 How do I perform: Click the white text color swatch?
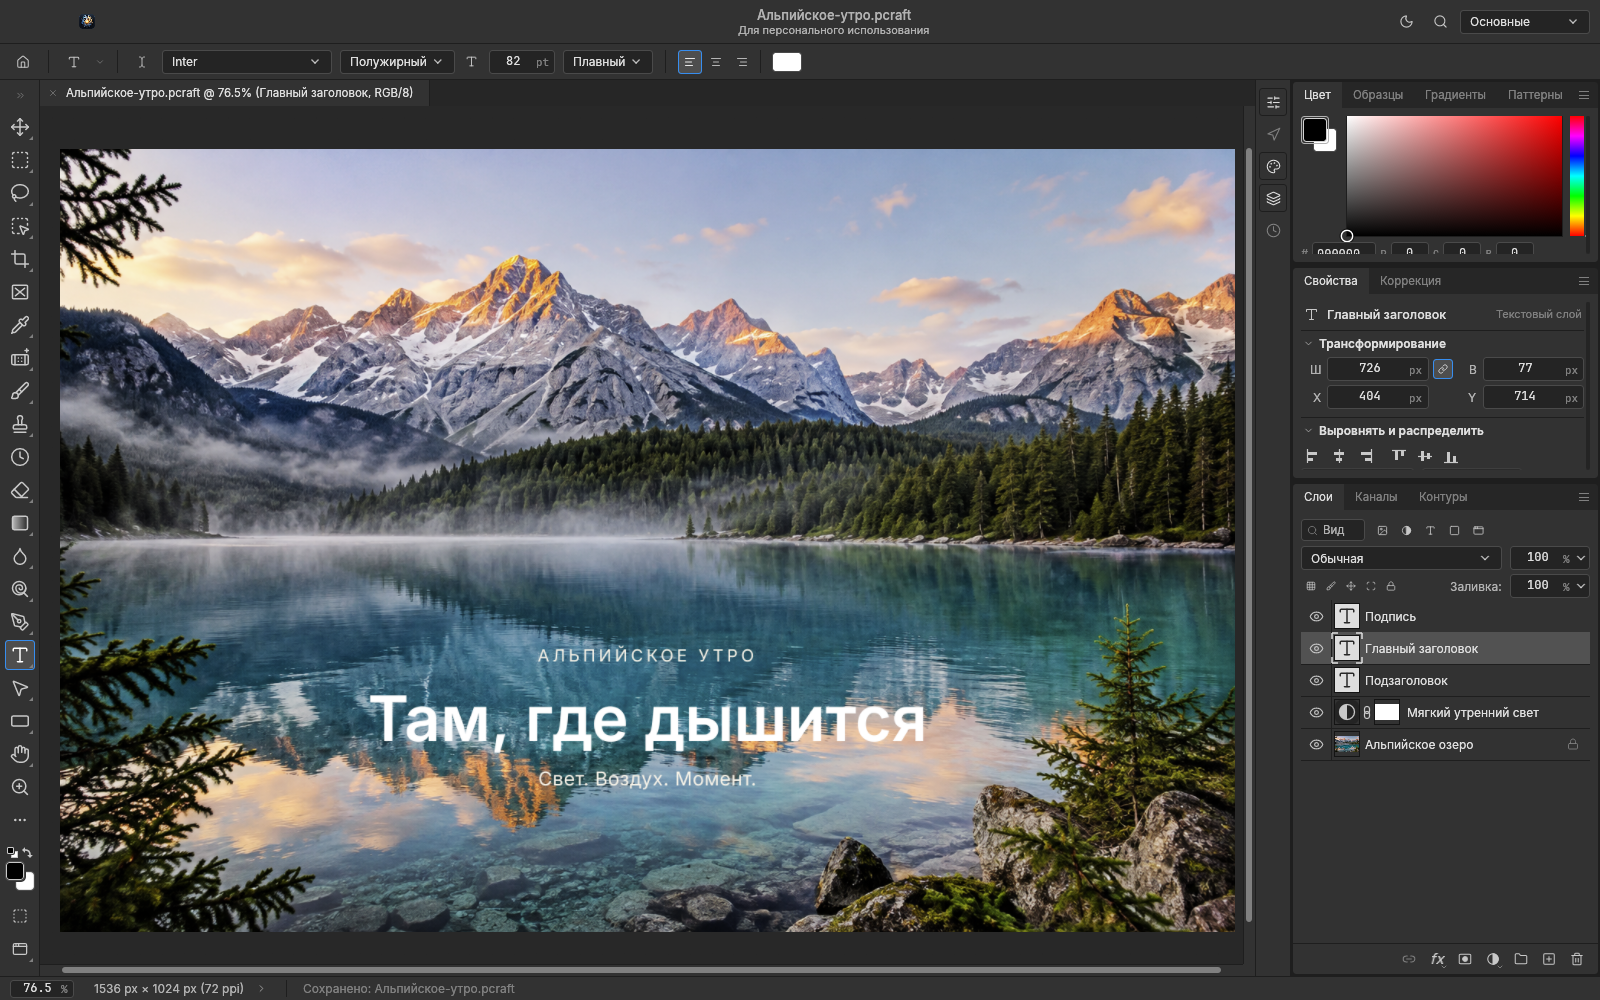[x=787, y=62]
